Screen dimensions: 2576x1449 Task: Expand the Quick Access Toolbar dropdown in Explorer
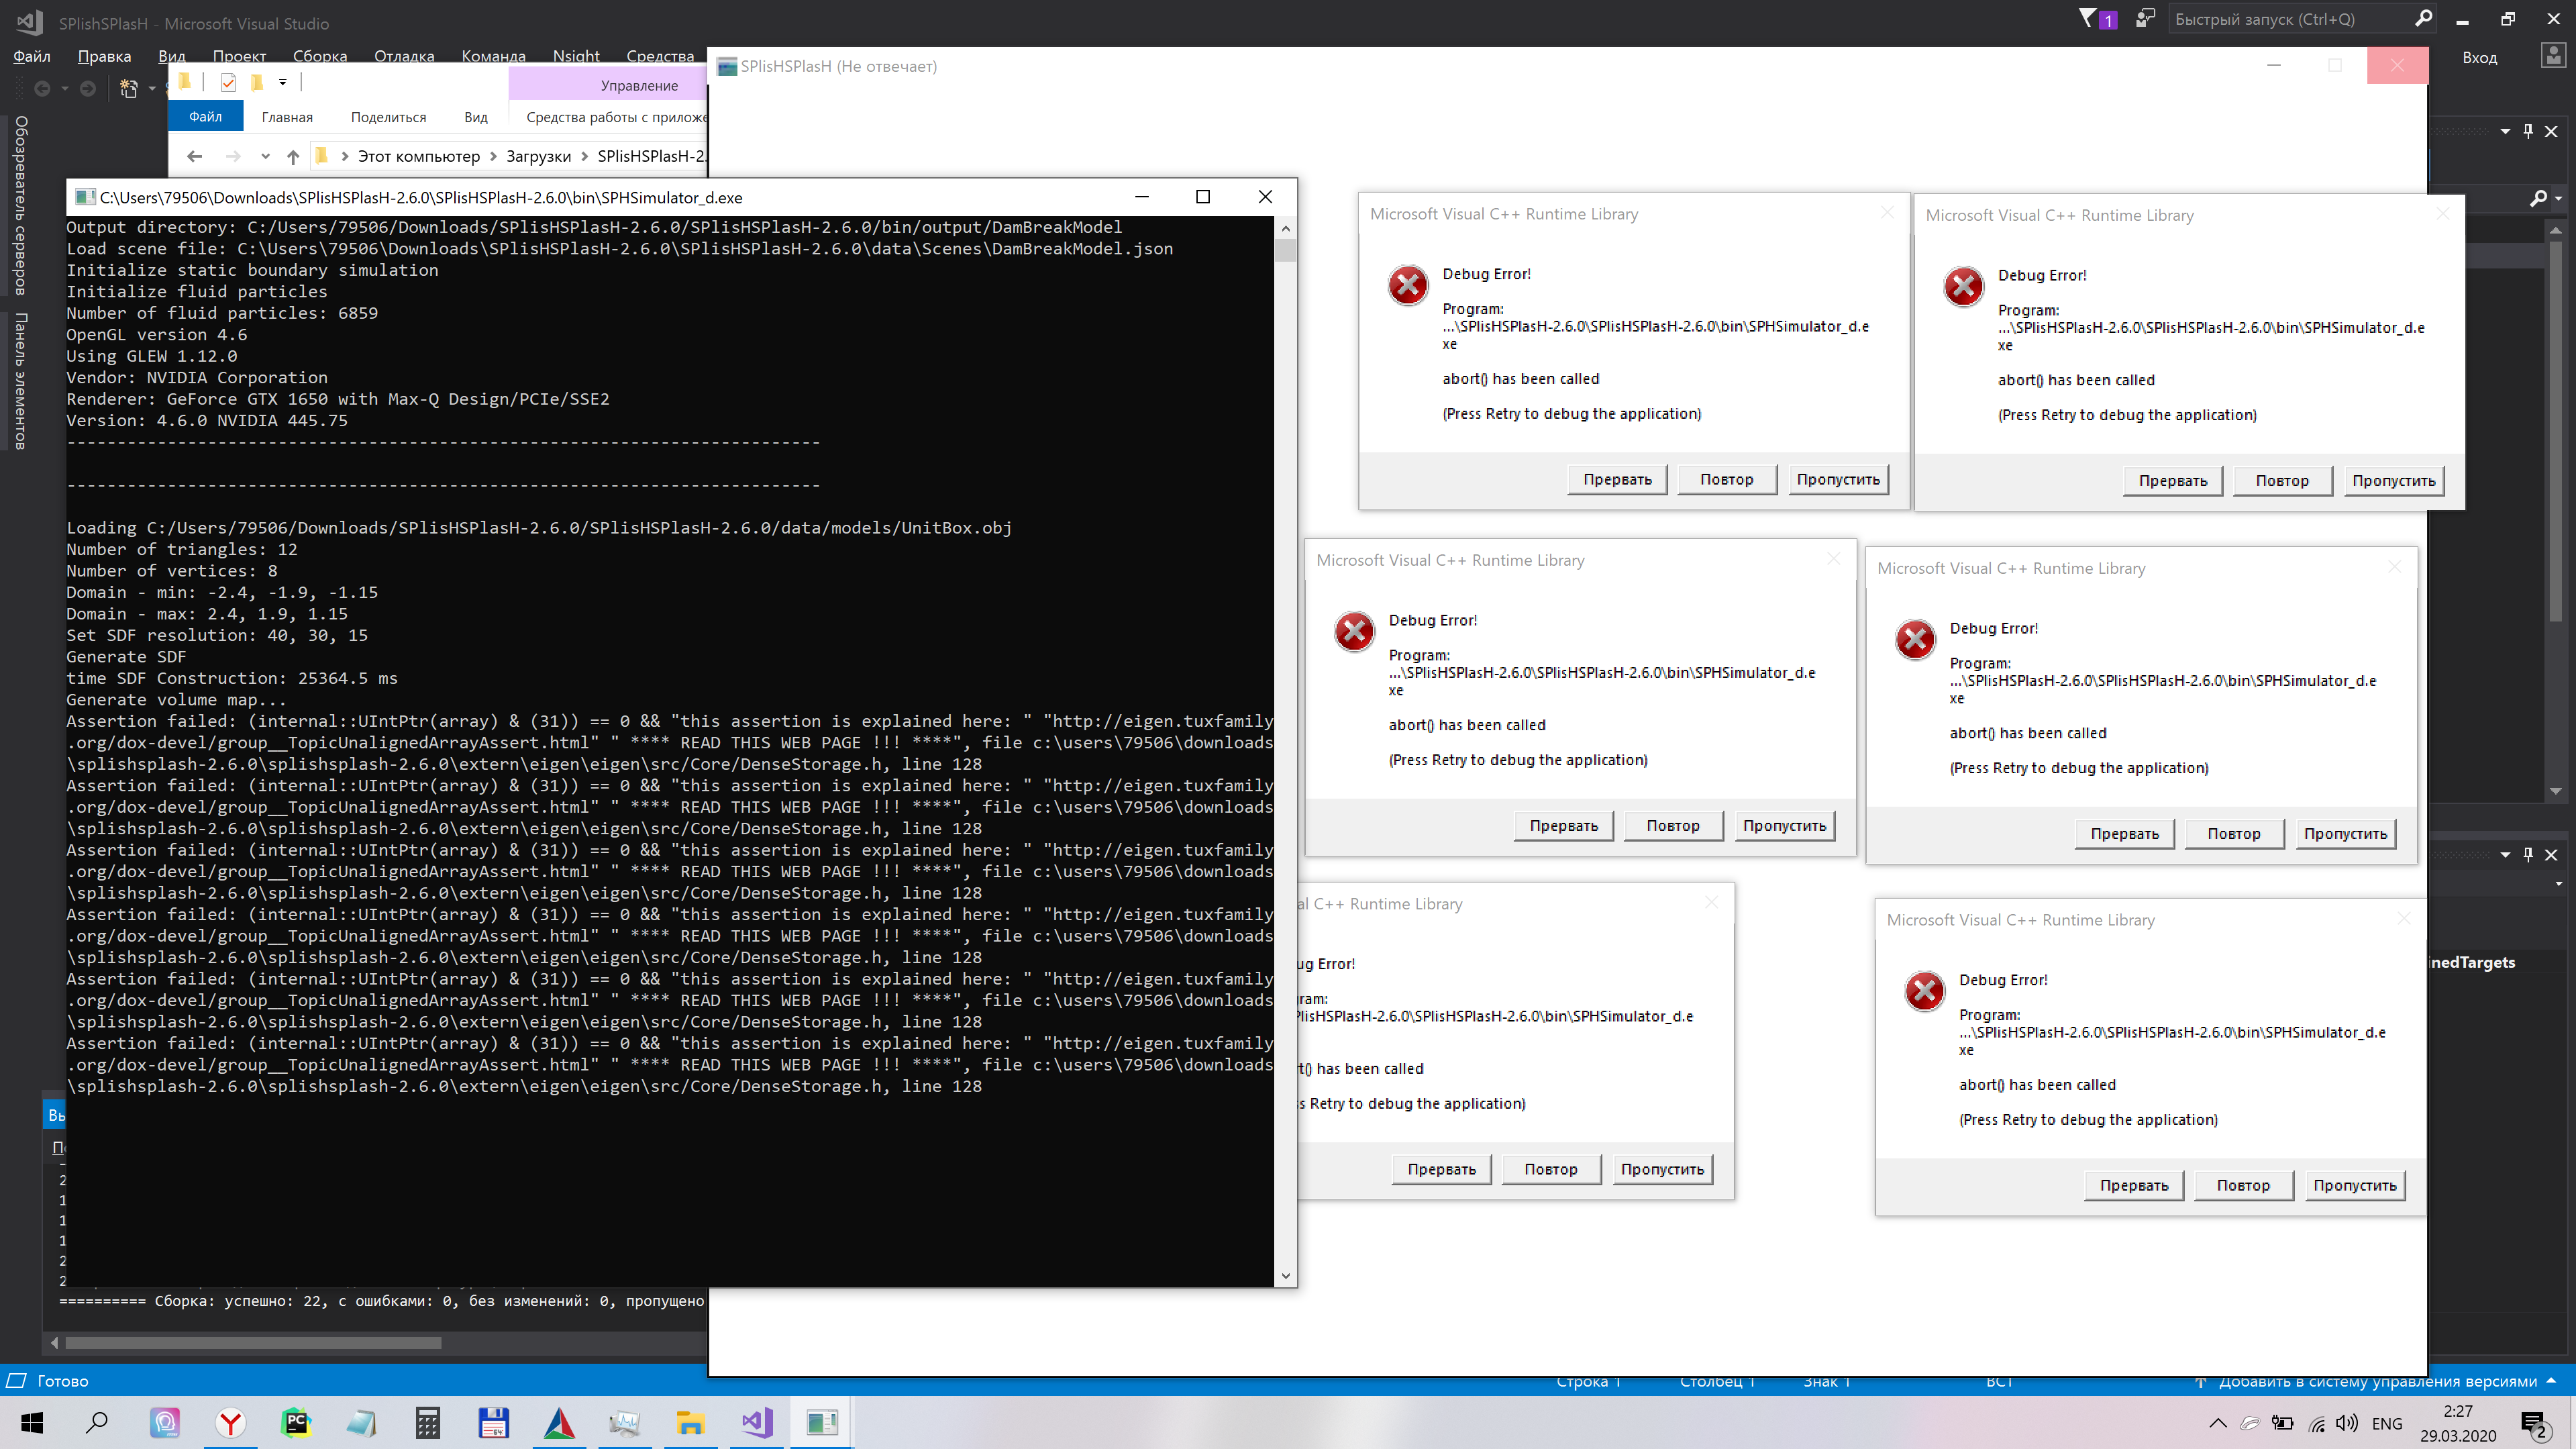tap(283, 82)
